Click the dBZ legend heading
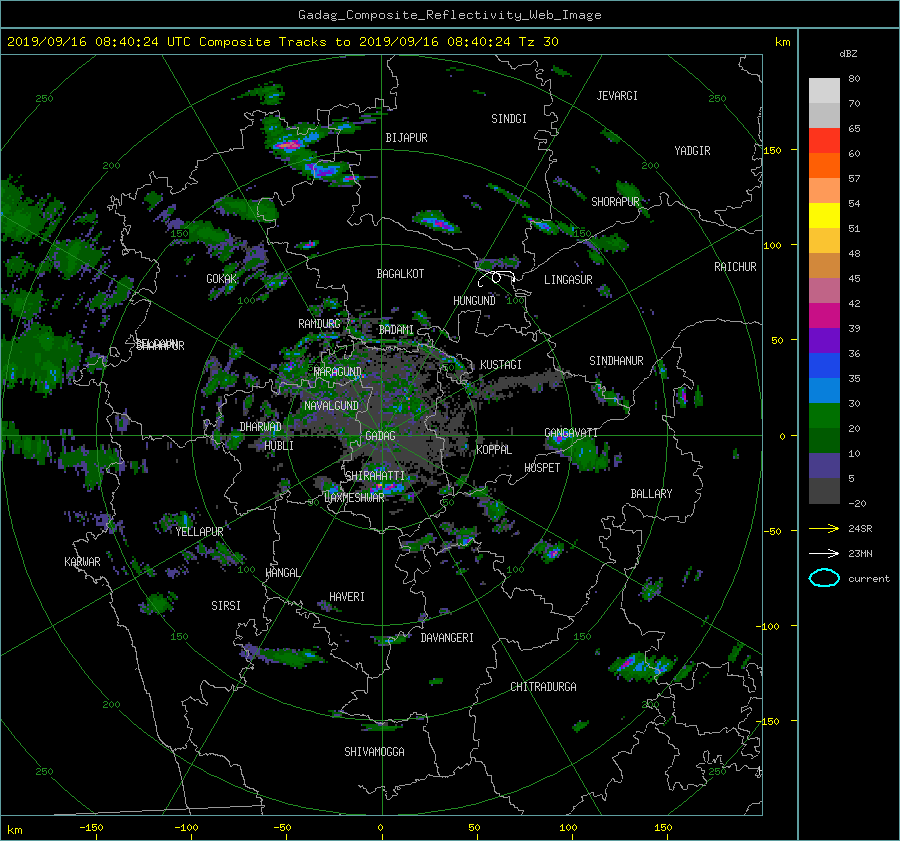 pos(848,54)
